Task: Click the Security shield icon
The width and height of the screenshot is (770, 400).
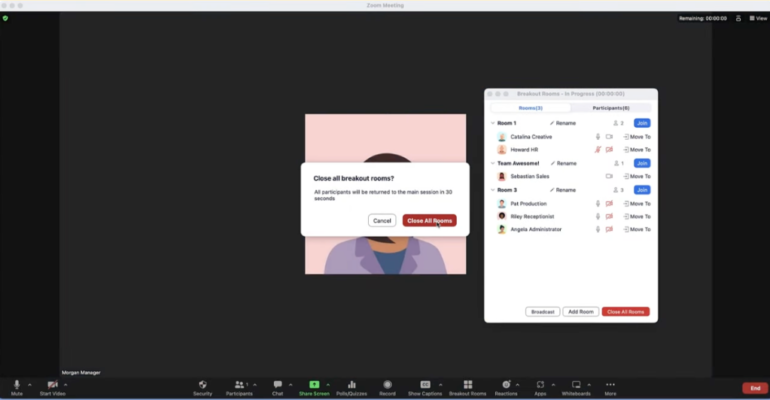Action: 202,384
